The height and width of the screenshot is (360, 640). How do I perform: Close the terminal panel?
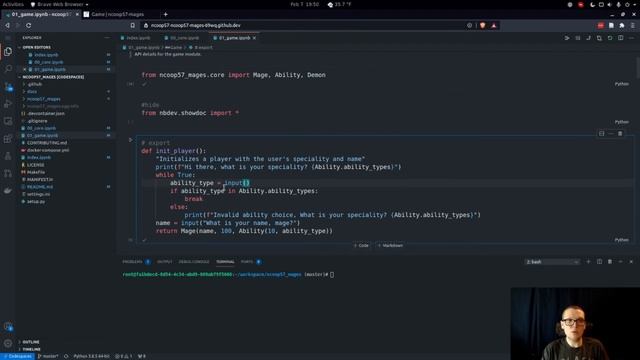coord(631,262)
